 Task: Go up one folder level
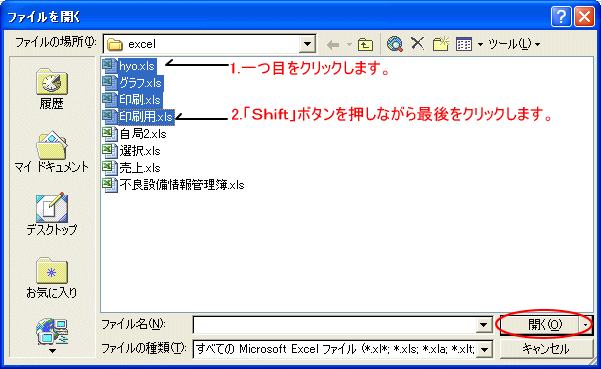[365, 44]
